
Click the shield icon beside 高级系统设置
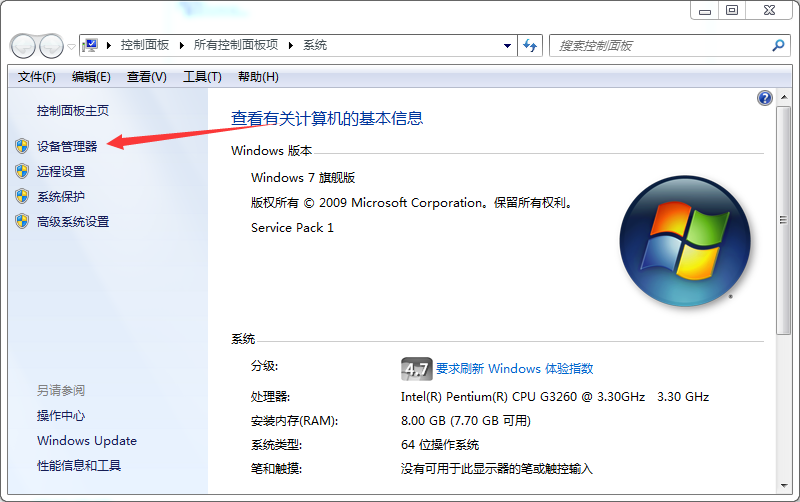click(22, 221)
